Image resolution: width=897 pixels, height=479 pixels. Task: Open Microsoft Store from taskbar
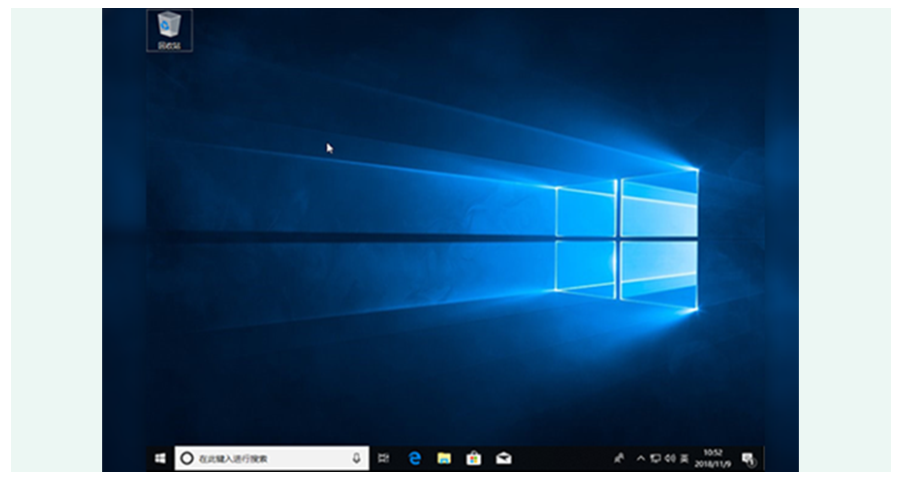pyautogui.click(x=474, y=458)
